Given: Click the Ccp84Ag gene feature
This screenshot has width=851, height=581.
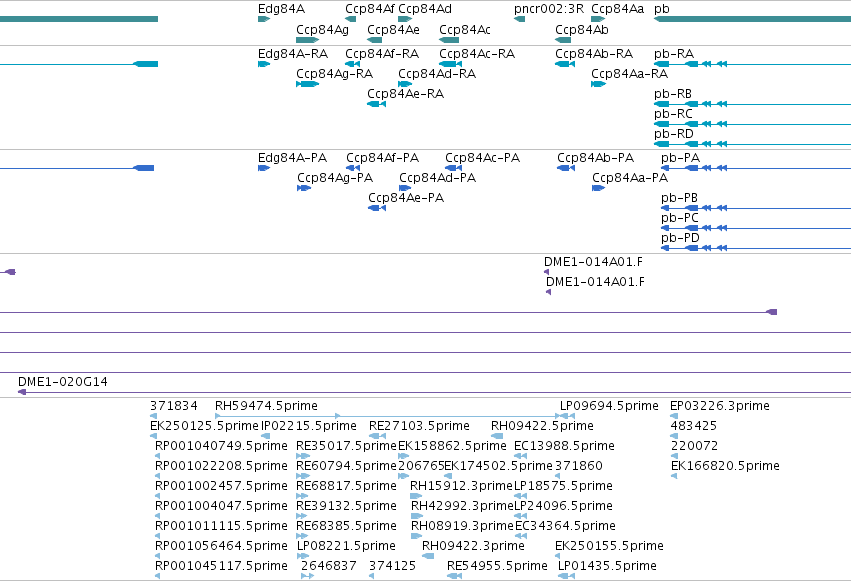Looking at the screenshot, I should coord(307,40).
